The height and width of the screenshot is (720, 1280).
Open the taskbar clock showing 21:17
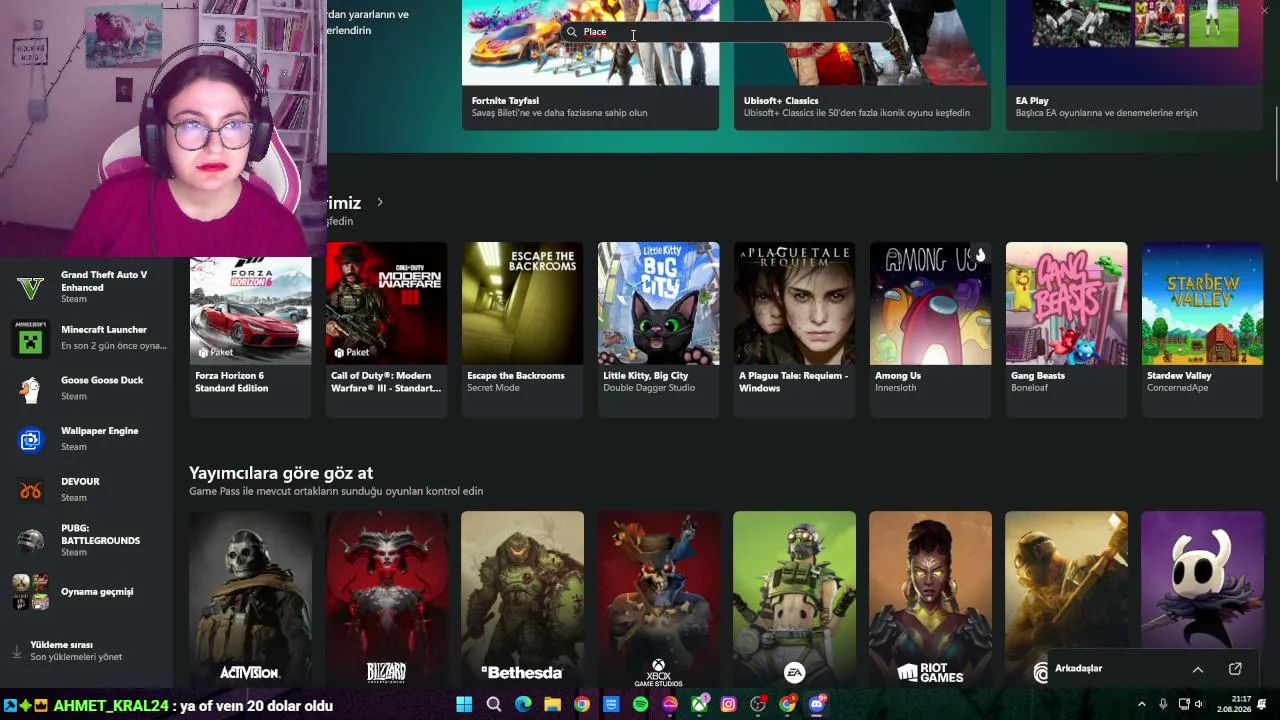pyautogui.click(x=1234, y=705)
